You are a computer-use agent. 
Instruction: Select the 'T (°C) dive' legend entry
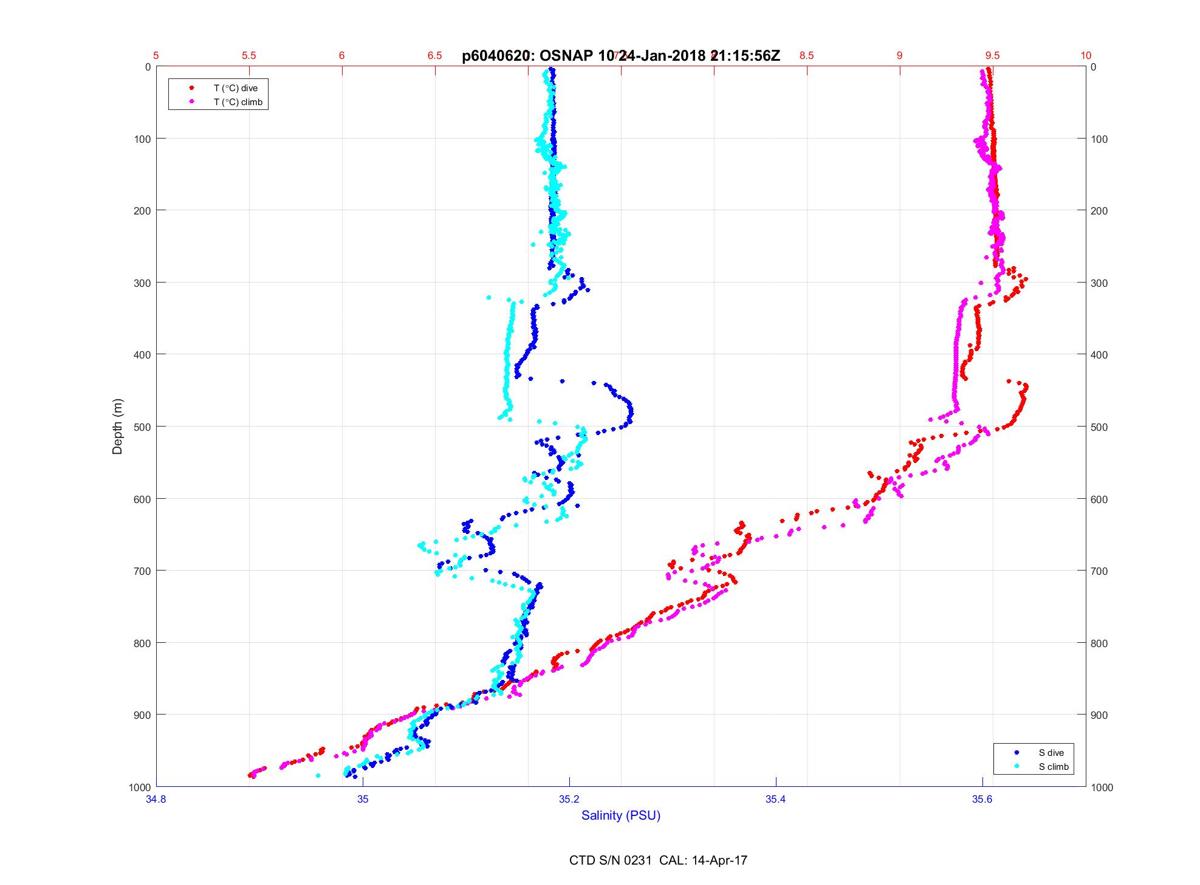point(235,88)
